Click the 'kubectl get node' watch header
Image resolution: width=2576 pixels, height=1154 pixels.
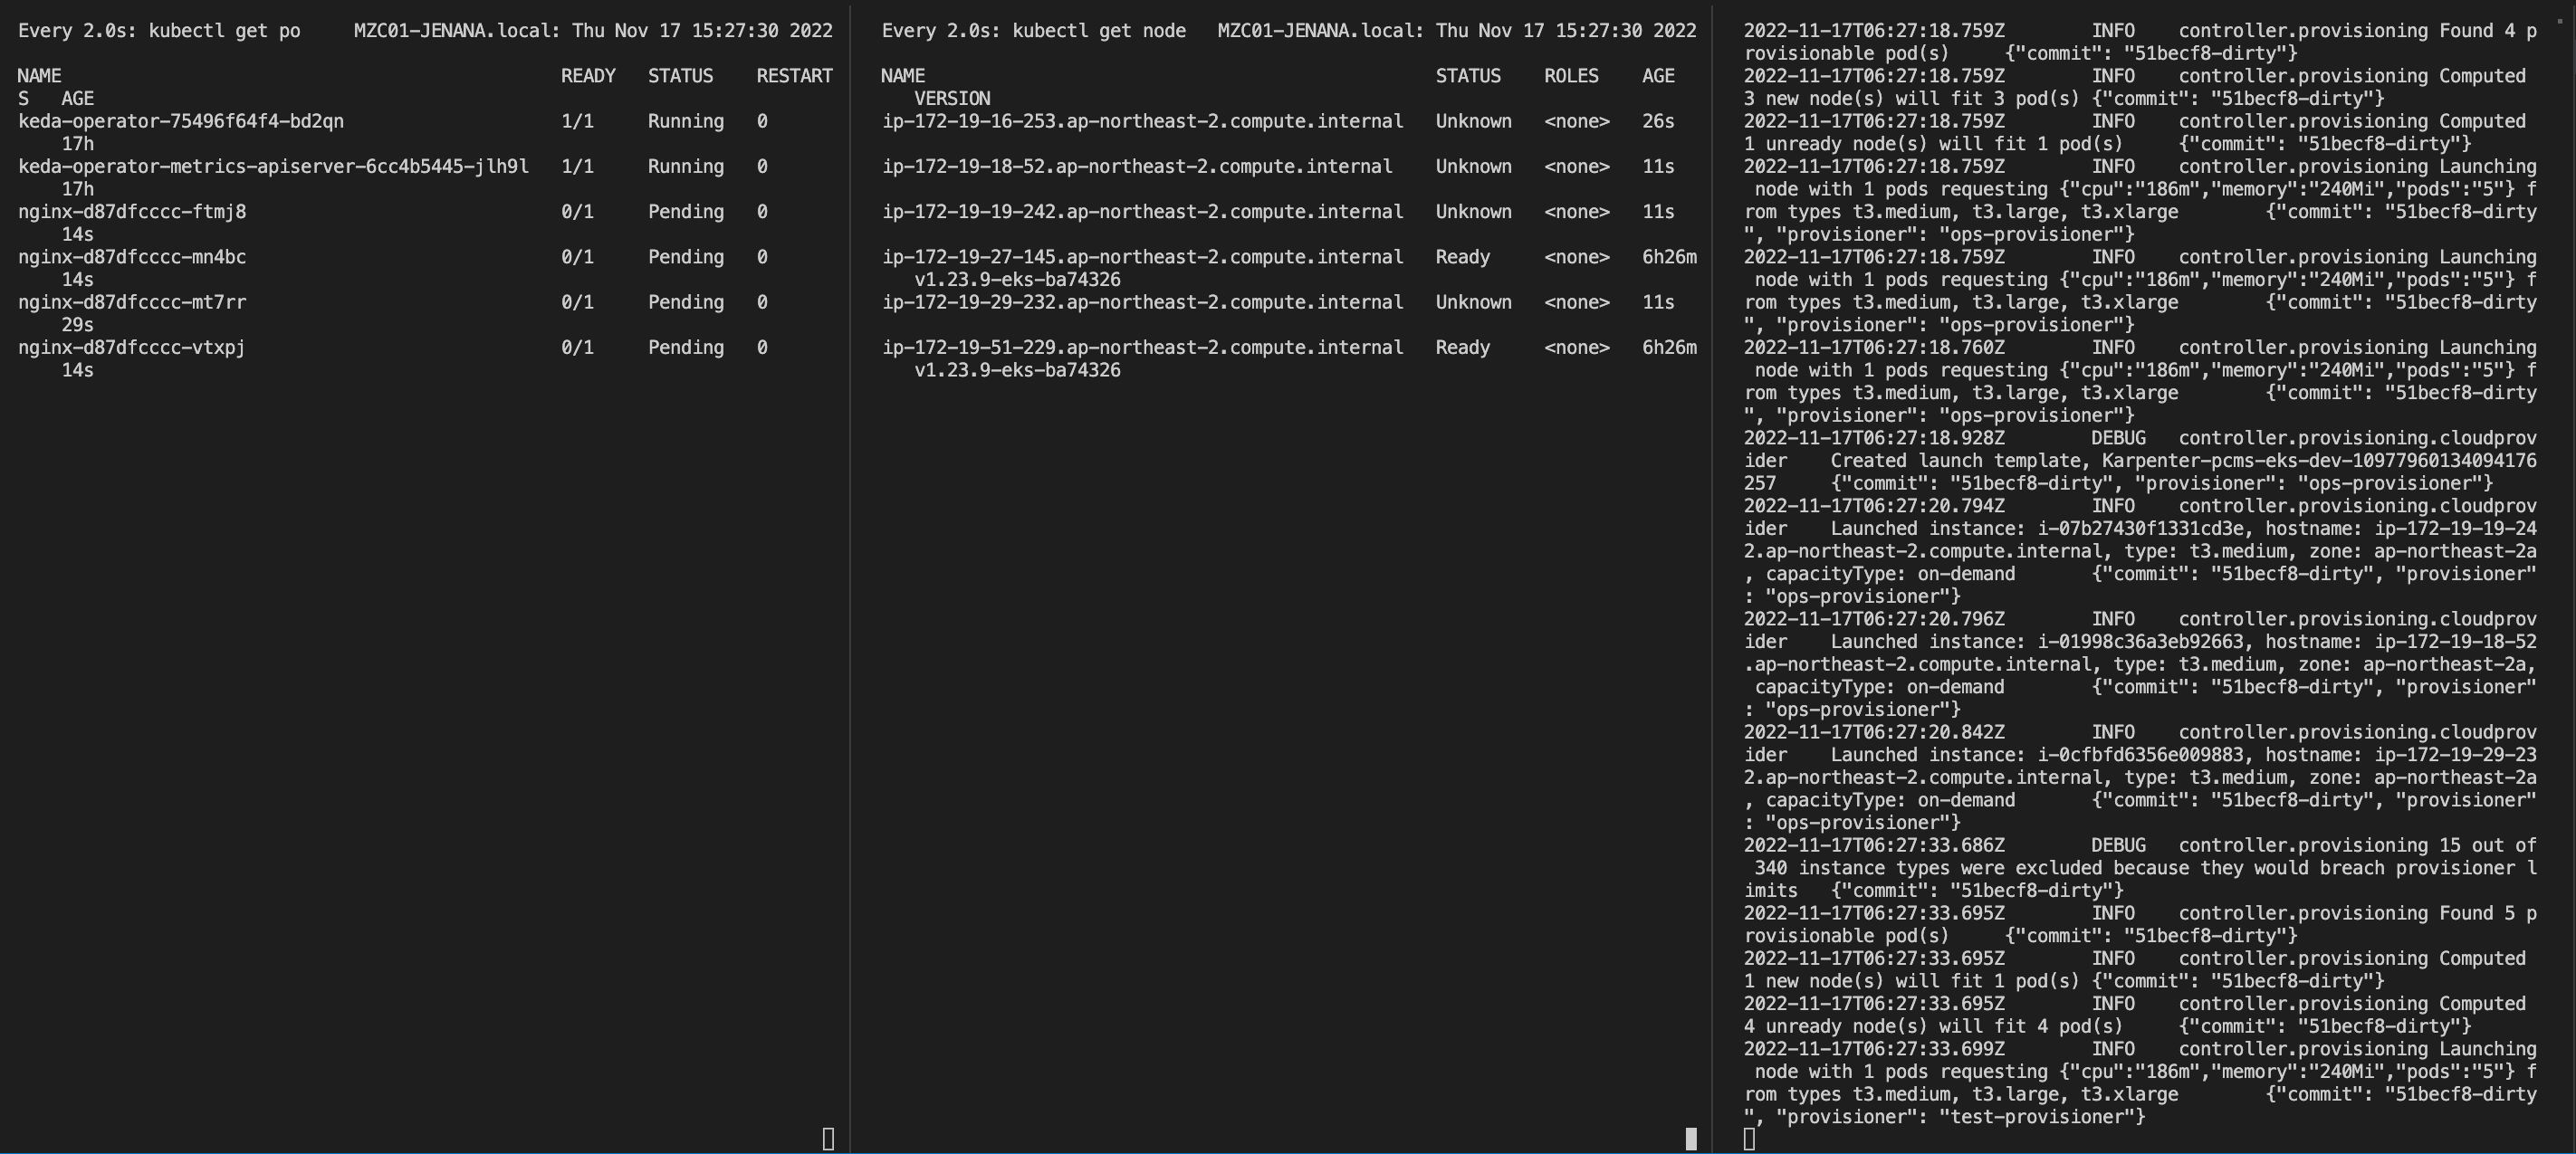tap(1098, 31)
